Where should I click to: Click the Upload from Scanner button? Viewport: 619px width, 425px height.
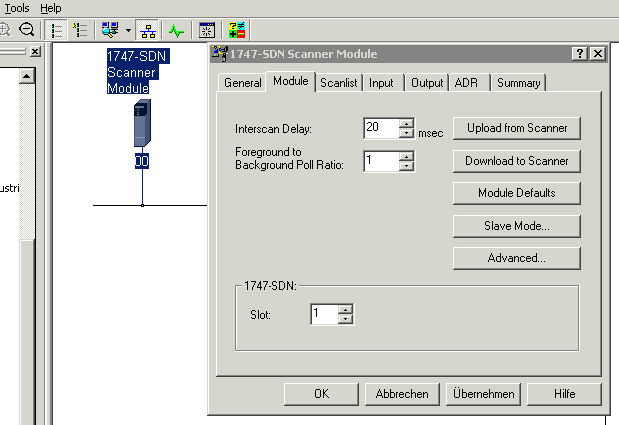point(516,128)
